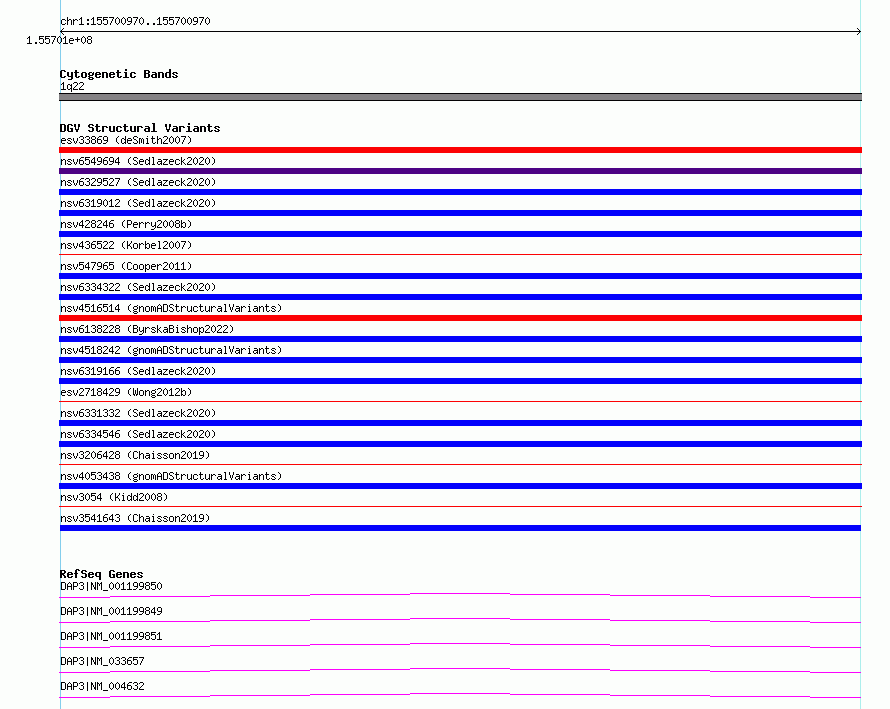This screenshot has width=890, height=709.
Task: Click the magenta line under DAP3|NM_033657
Action: [460, 670]
